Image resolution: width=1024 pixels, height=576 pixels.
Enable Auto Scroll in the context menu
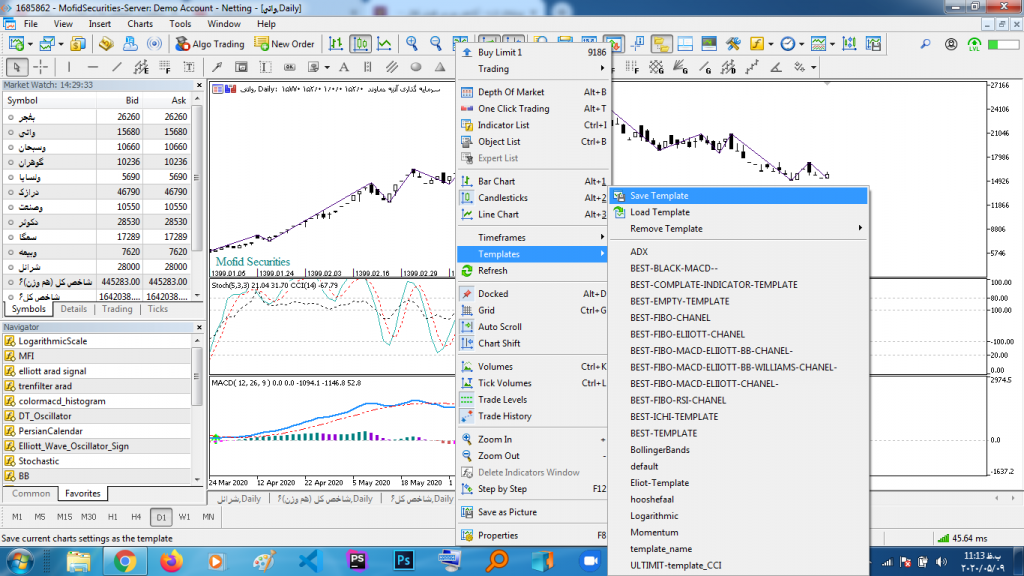500,327
